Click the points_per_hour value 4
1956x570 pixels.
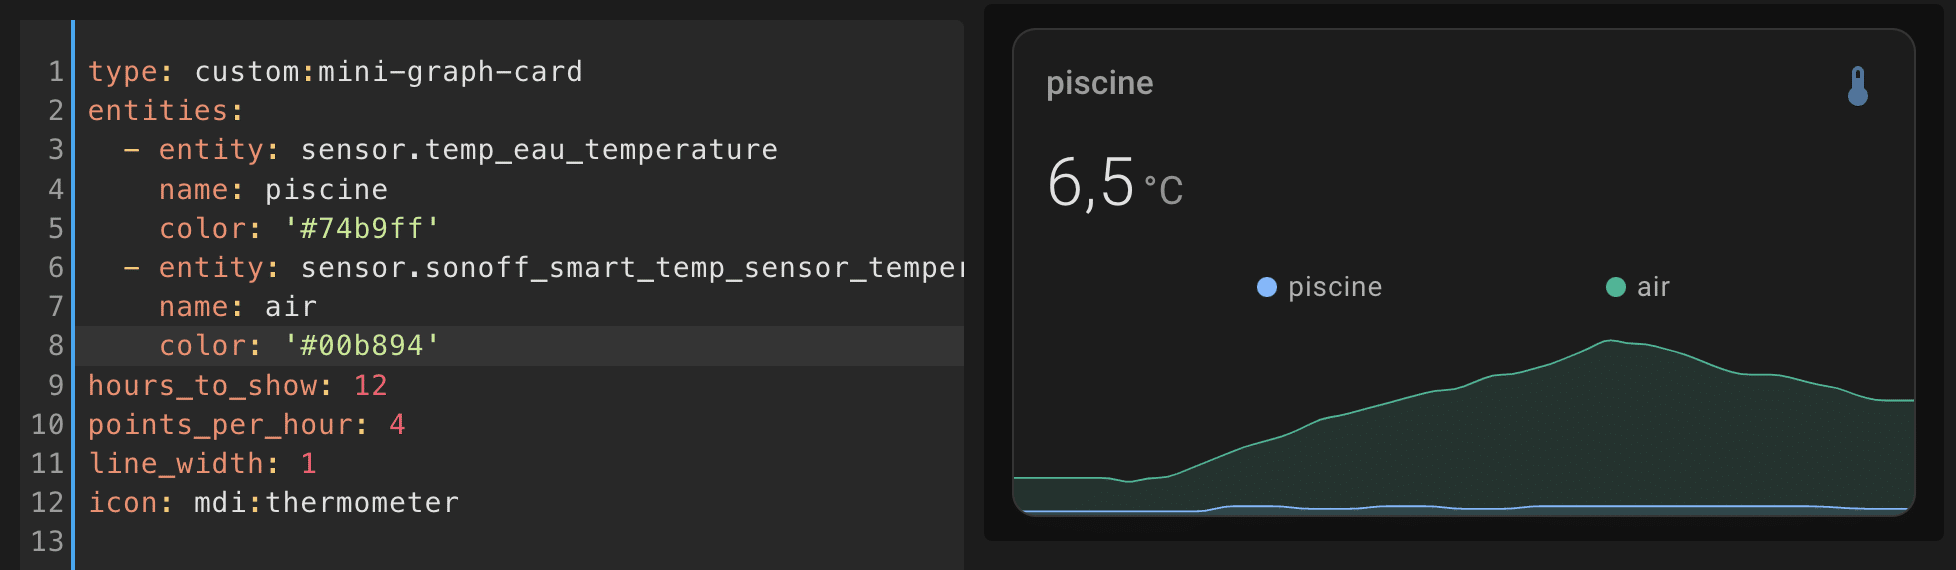pyautogui.click(x=397, y=425)
